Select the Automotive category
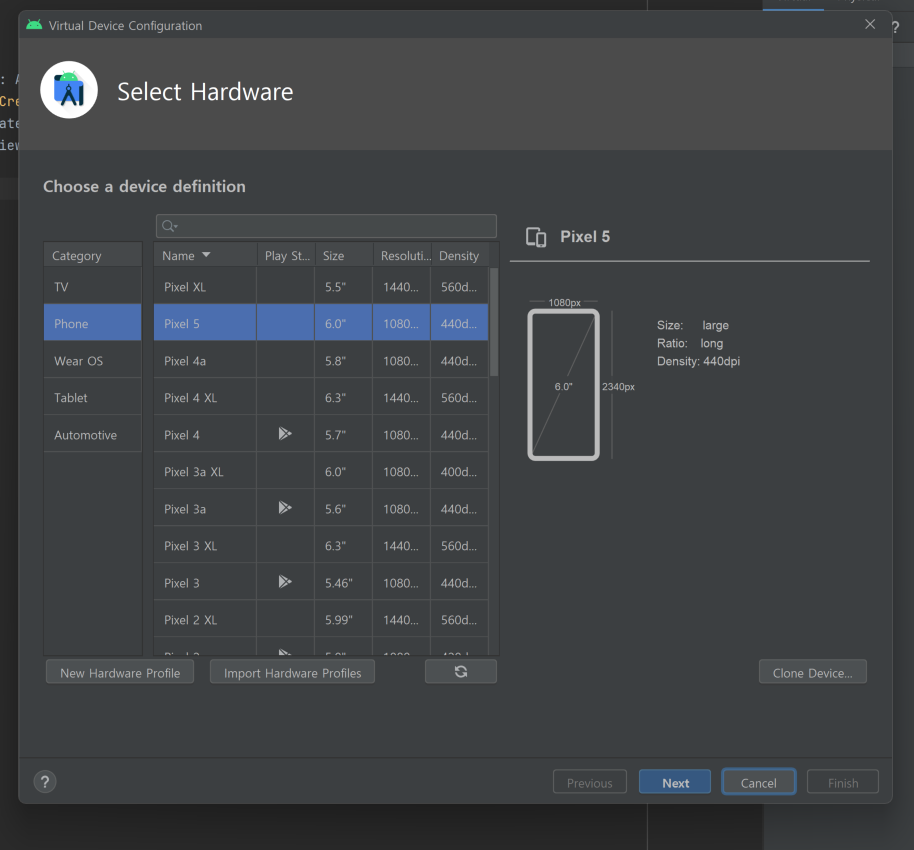The width and height of the screenshot is (914, 850). (x=93, y=435)
